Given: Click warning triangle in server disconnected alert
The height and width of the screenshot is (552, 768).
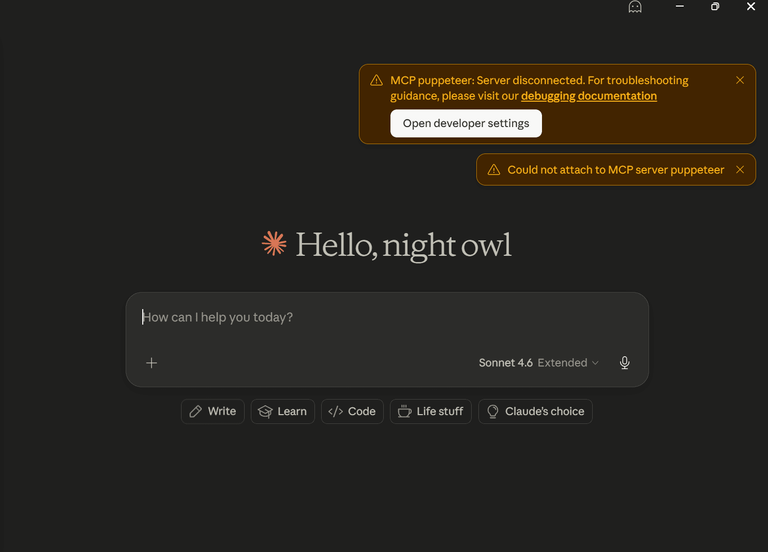Looking at the screenshot, I should (x=376, y=80).
